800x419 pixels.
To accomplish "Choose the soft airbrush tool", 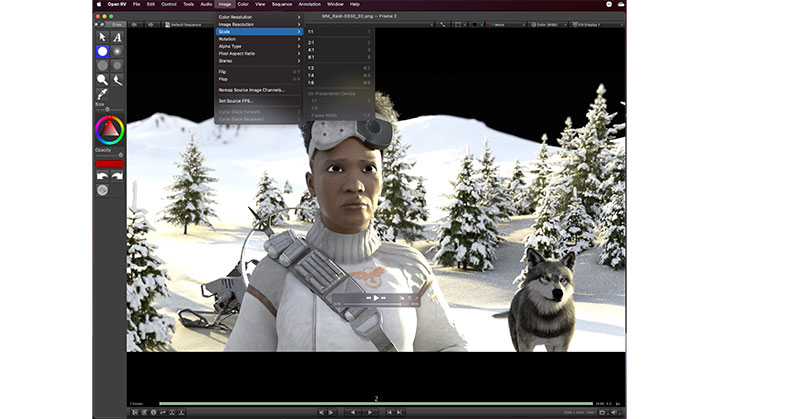I will click(x=117, y=51).
